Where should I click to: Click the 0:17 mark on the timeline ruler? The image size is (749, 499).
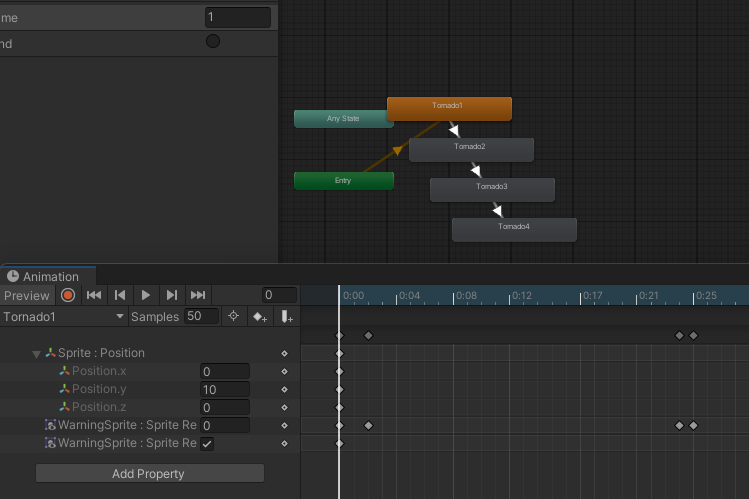[592, 296]
